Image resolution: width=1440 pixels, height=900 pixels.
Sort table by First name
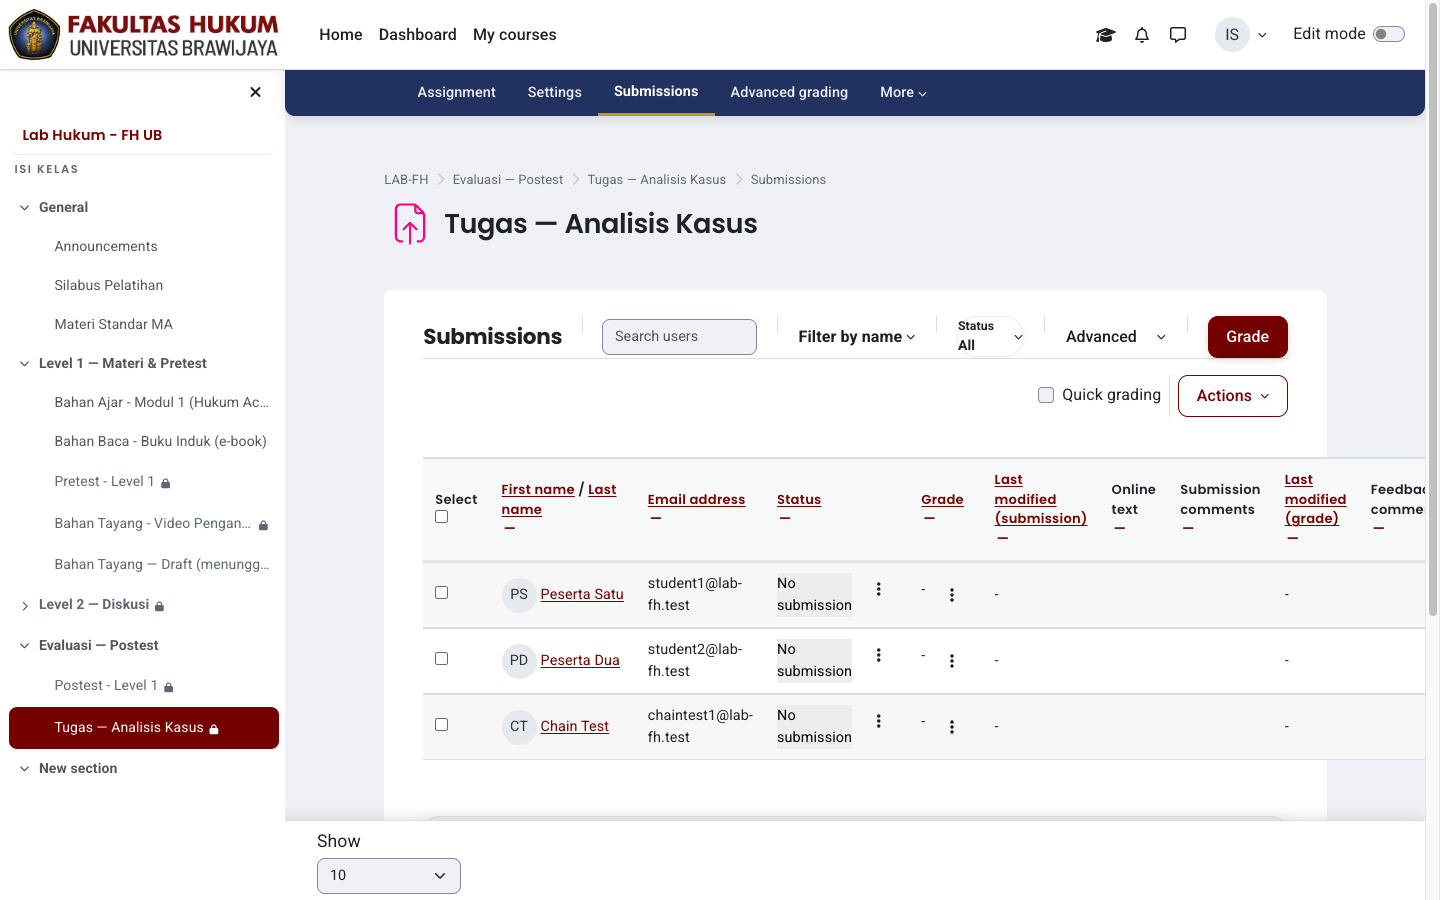tap(538, 489)
